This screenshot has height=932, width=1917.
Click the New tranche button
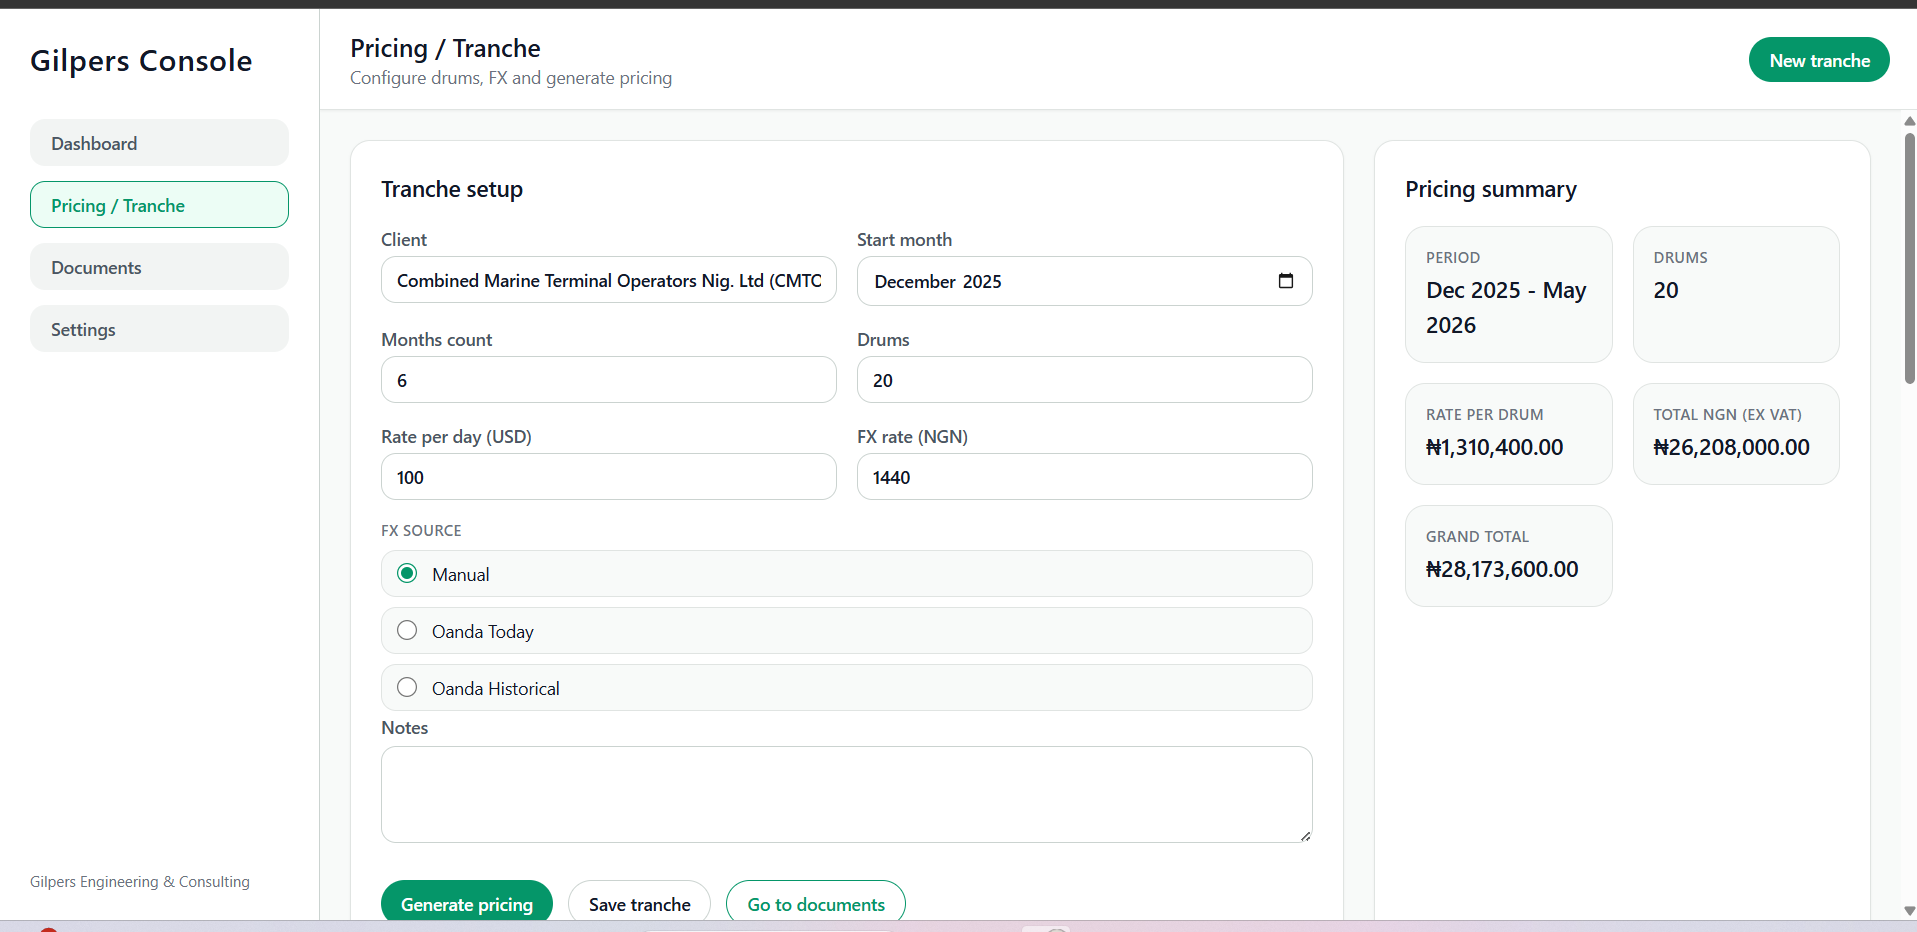click(1818, 61)
